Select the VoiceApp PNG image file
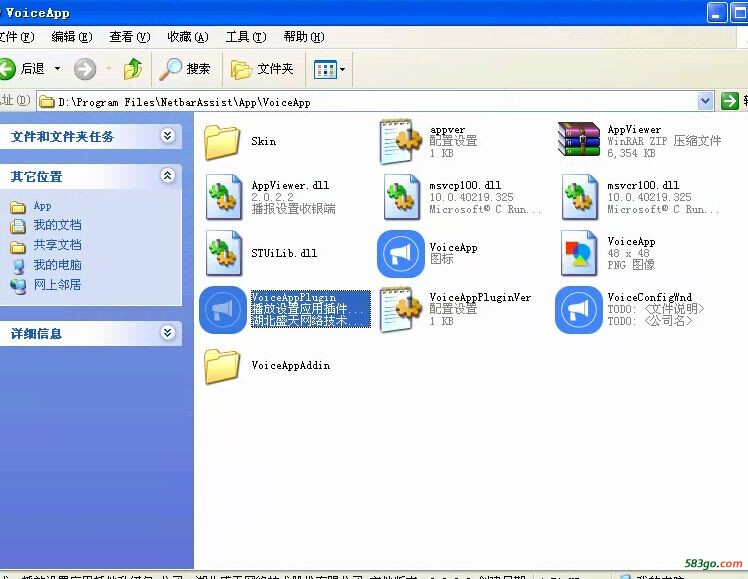Screen dimensions: 748x579 [579, 254]
